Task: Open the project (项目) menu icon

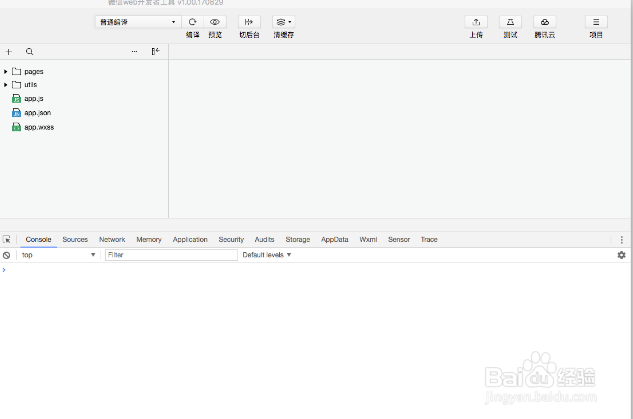Action: coord(596,22)
